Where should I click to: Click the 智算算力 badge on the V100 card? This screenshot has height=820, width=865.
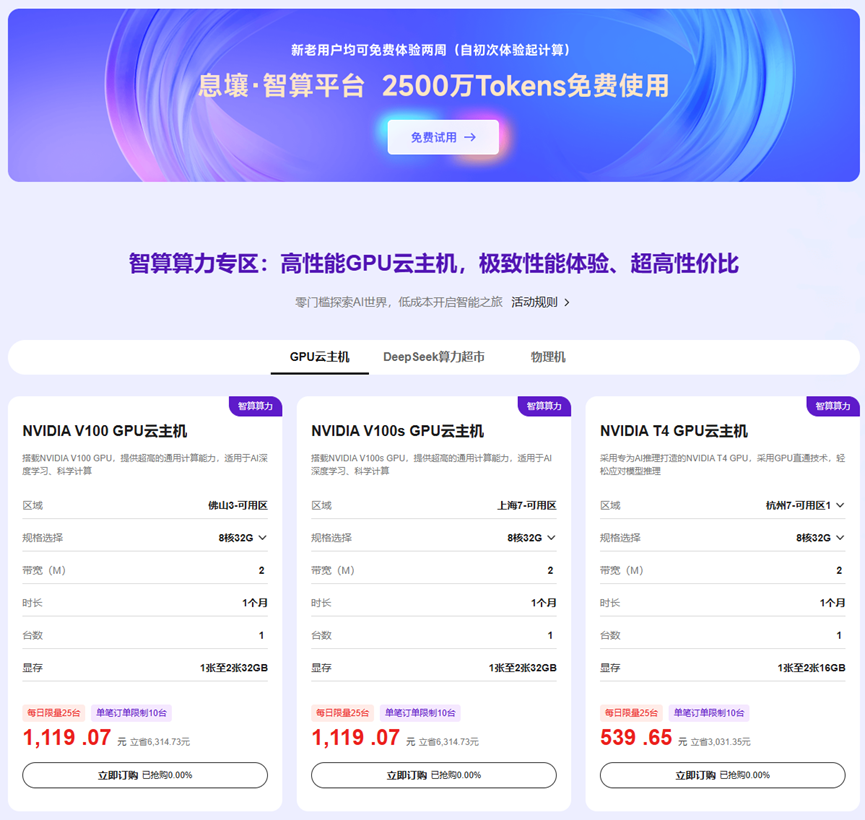[x=255, y=406]
